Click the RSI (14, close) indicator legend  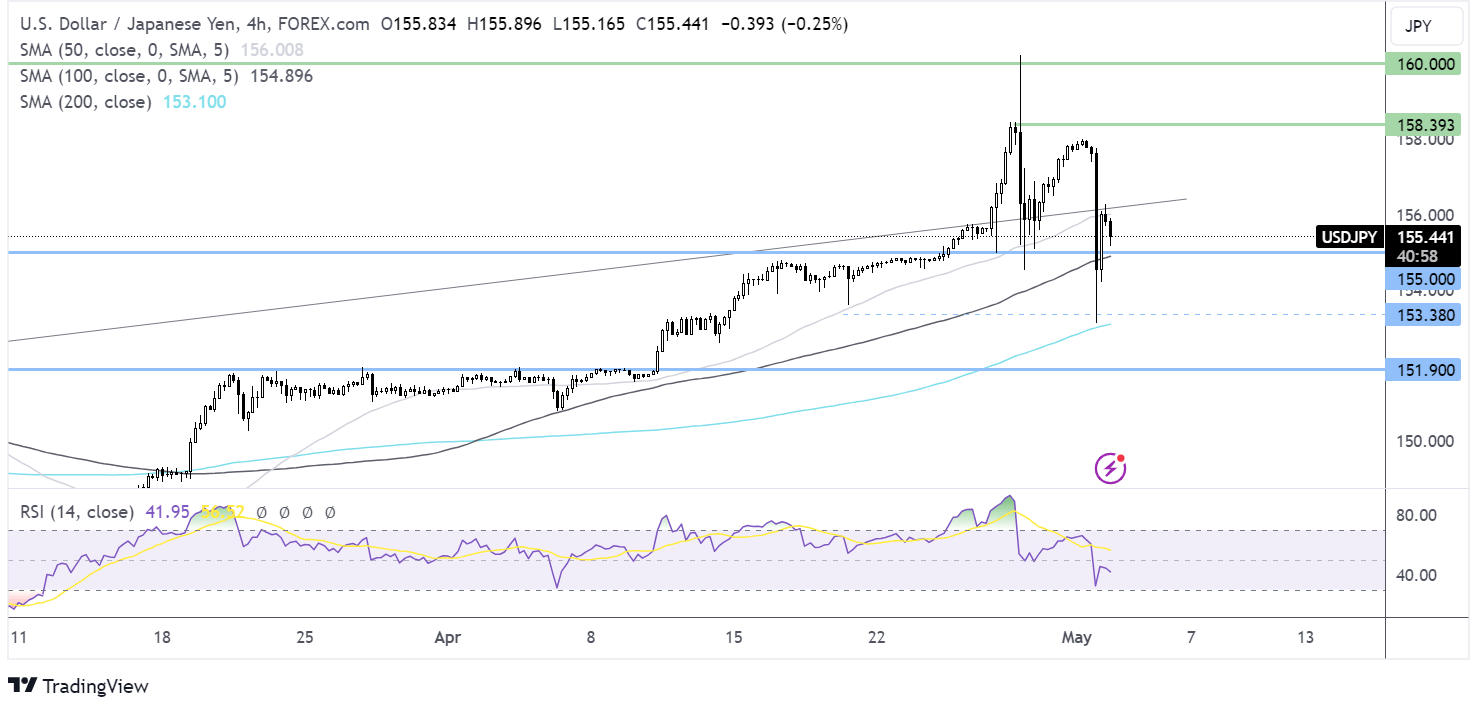tap(77, 512)
